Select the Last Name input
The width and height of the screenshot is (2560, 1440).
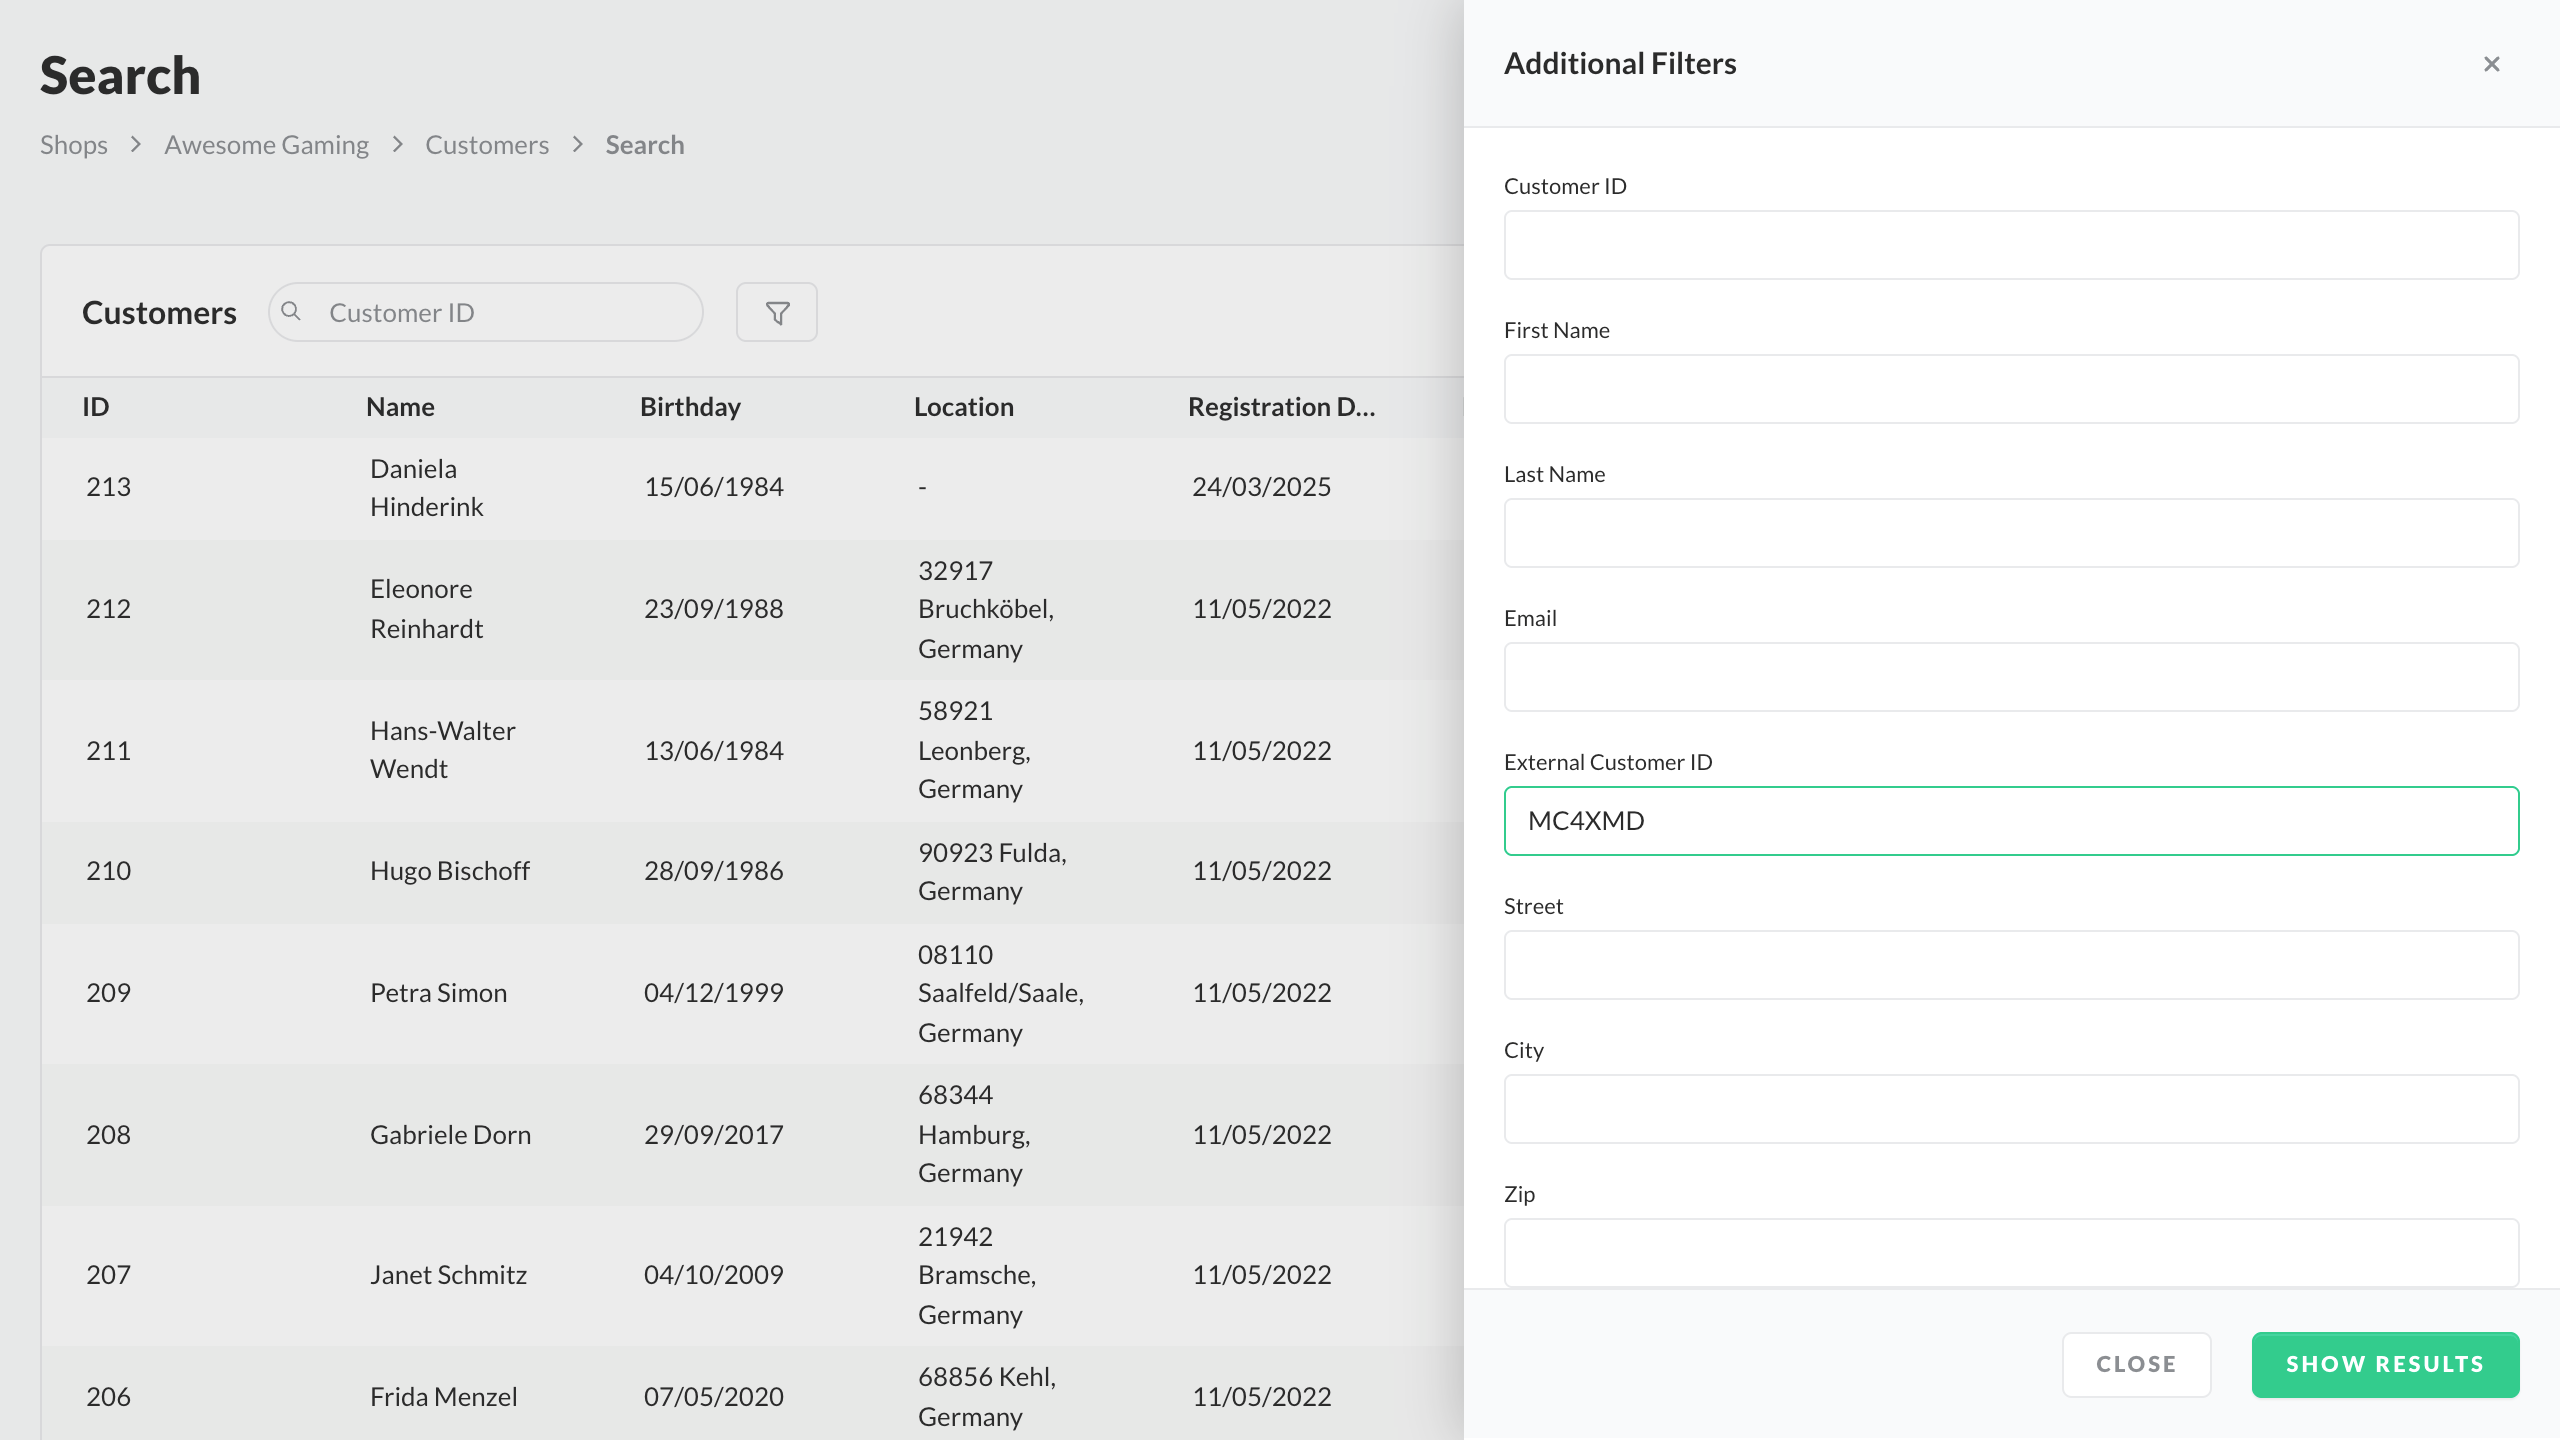(2010, 533)
